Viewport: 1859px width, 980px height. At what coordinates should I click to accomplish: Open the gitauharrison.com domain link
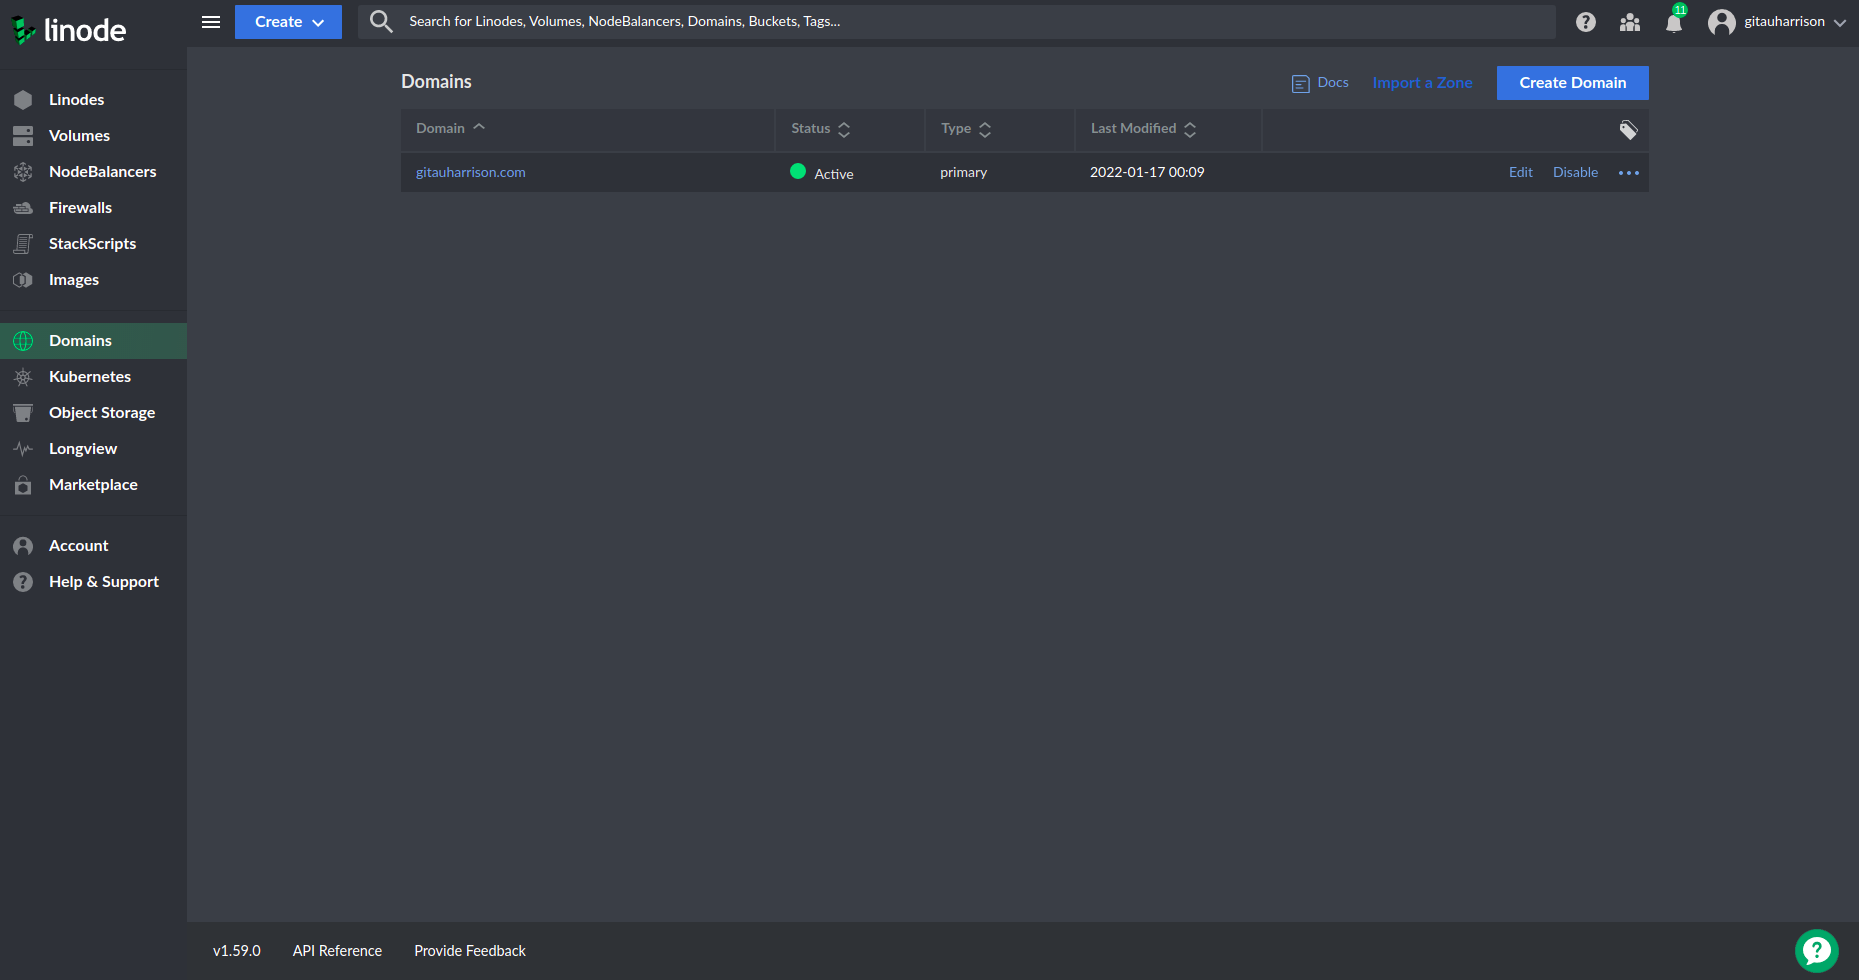click(x=470, y=172)
